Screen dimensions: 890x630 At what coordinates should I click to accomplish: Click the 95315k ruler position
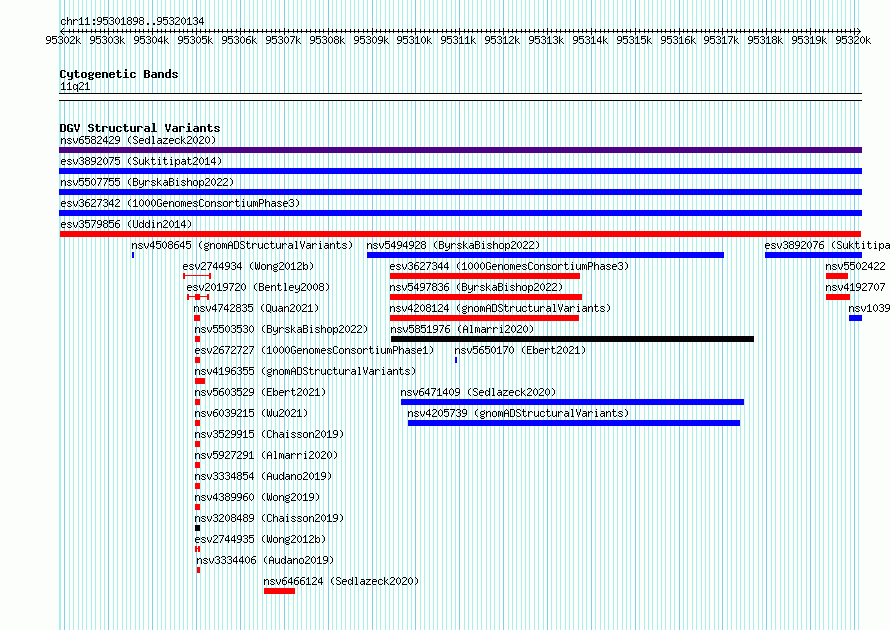(634, 40)
